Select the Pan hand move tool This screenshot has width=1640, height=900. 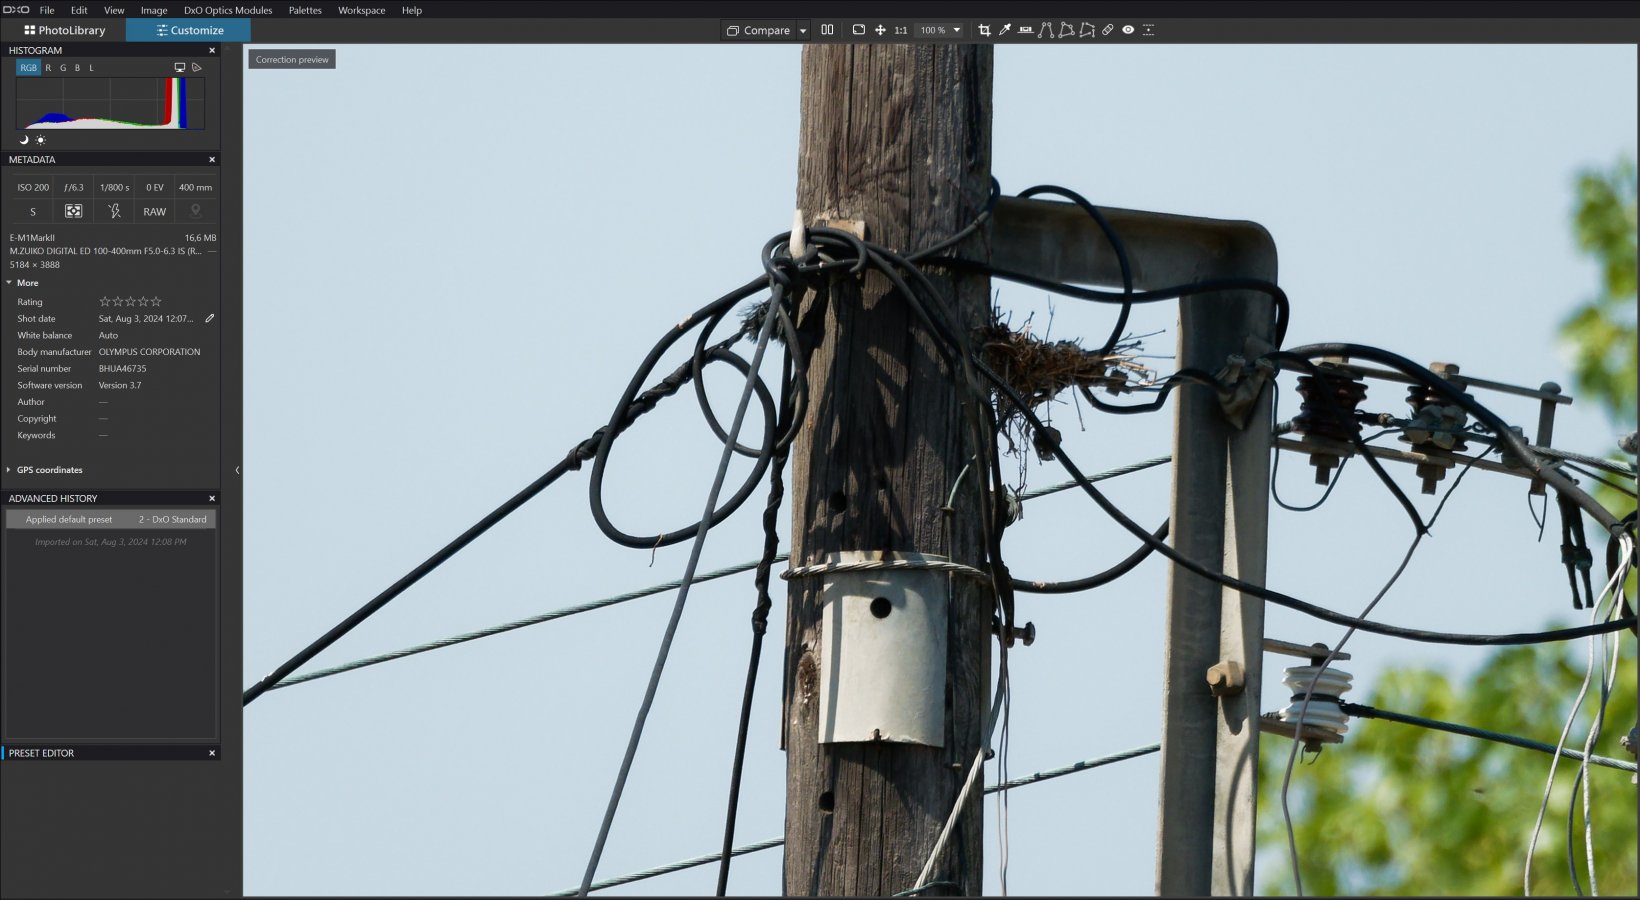(x=880, y=30)
